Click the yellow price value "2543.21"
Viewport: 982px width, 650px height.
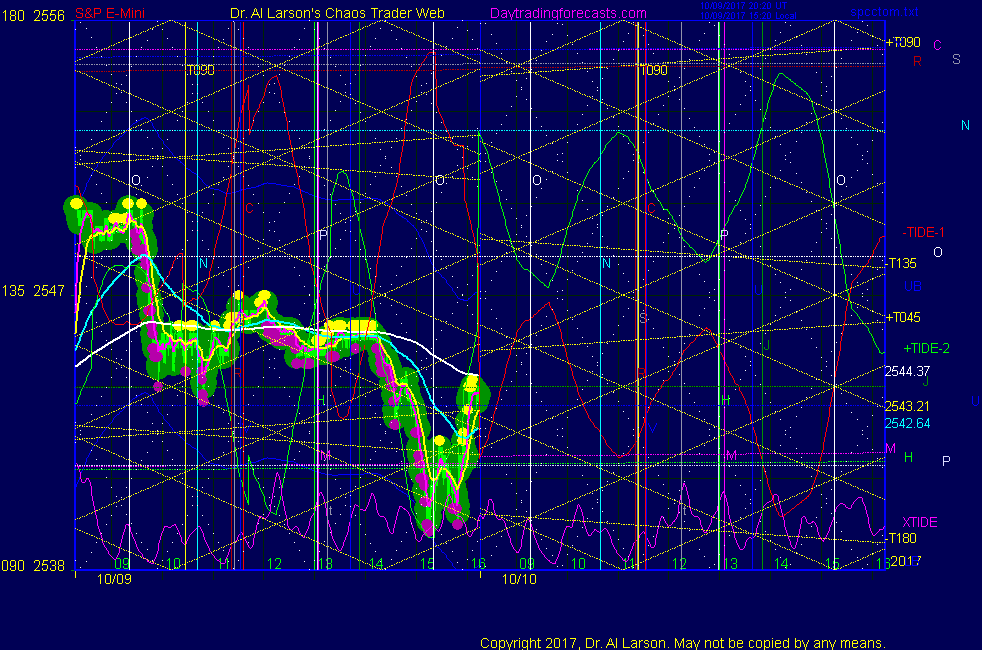point(907,406)
